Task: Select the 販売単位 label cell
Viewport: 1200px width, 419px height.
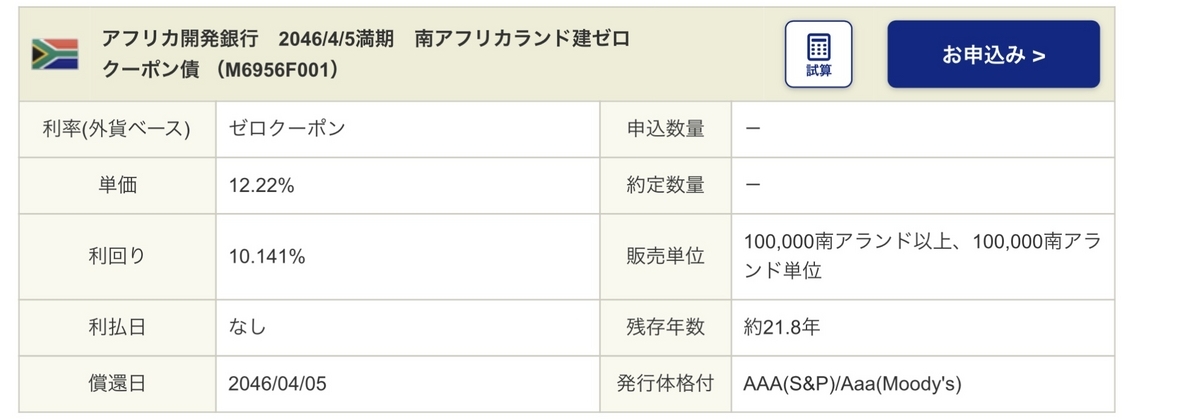Action: 665,256
